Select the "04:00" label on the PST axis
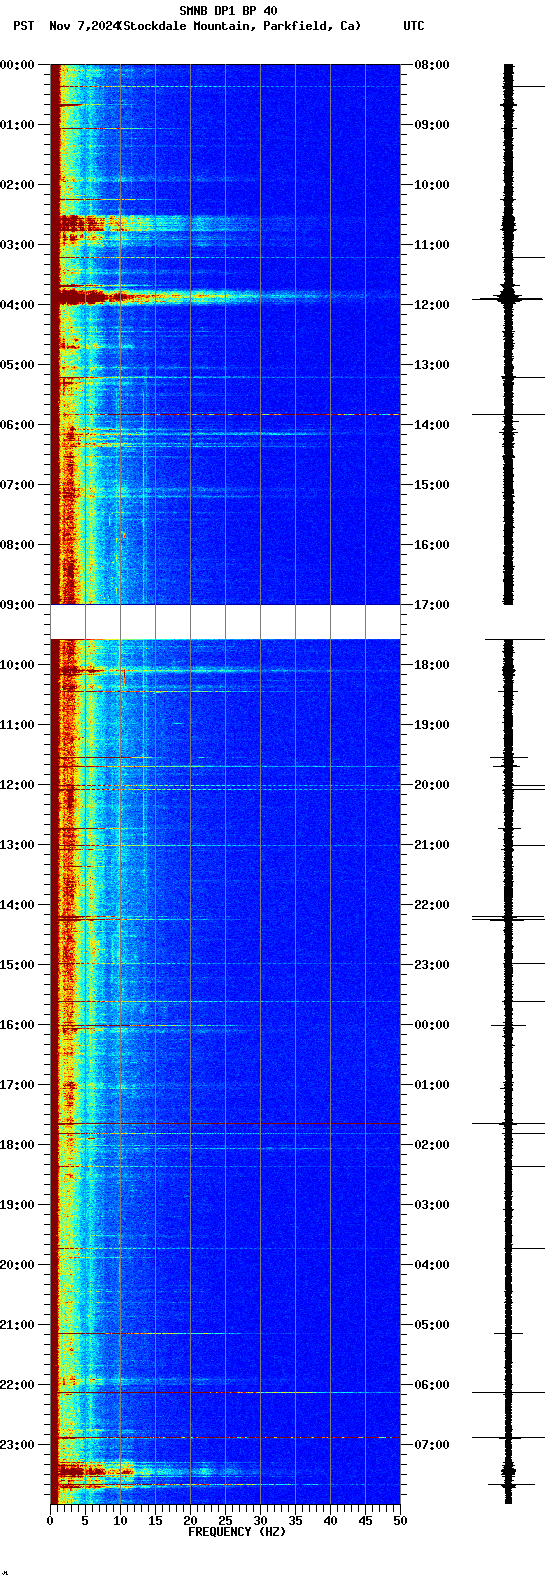 17,305
